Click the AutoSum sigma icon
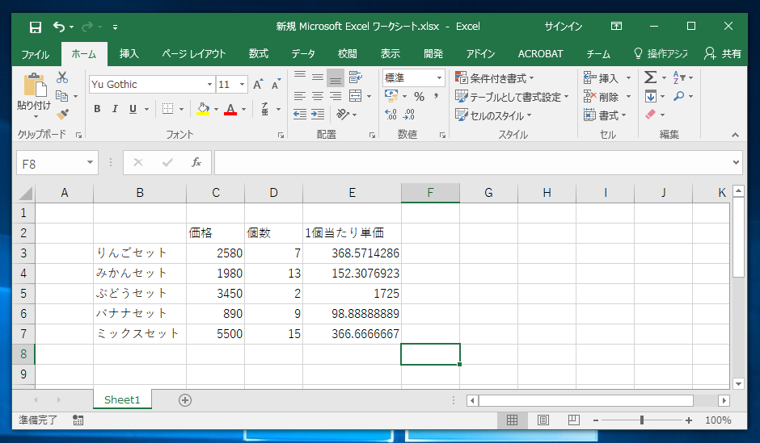Screen dimensions: 760x443 coord(651,78)
